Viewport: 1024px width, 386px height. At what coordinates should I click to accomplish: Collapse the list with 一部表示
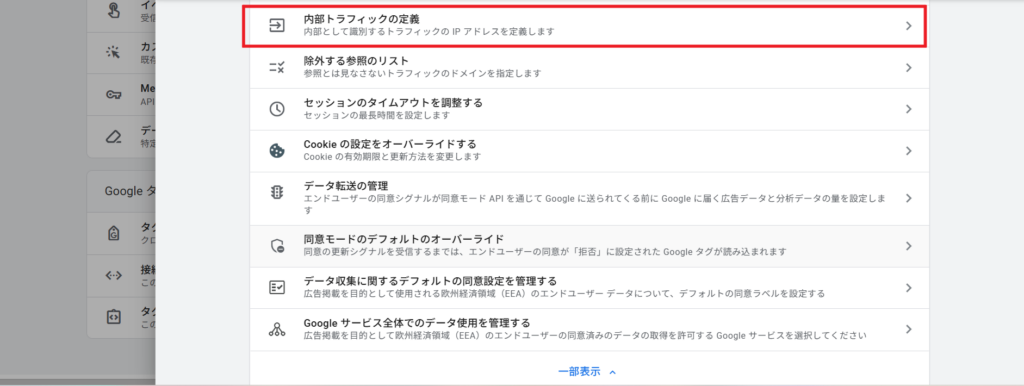579,371
